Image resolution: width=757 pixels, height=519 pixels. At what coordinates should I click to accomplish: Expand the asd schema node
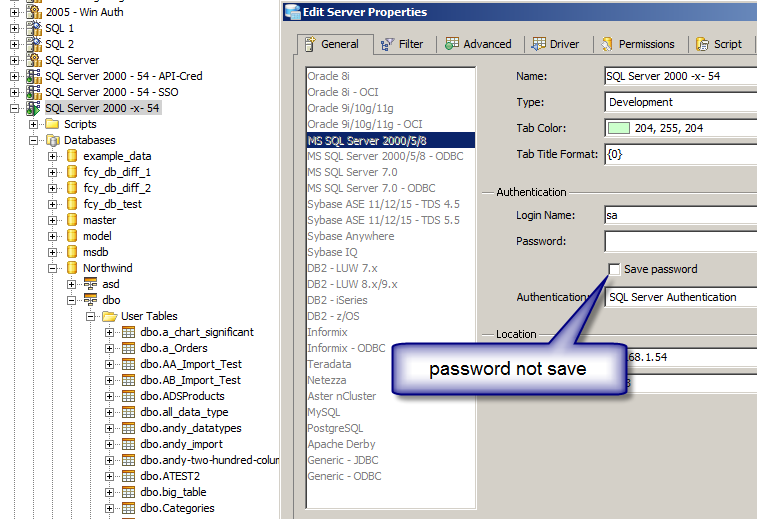tap(71, 284)
